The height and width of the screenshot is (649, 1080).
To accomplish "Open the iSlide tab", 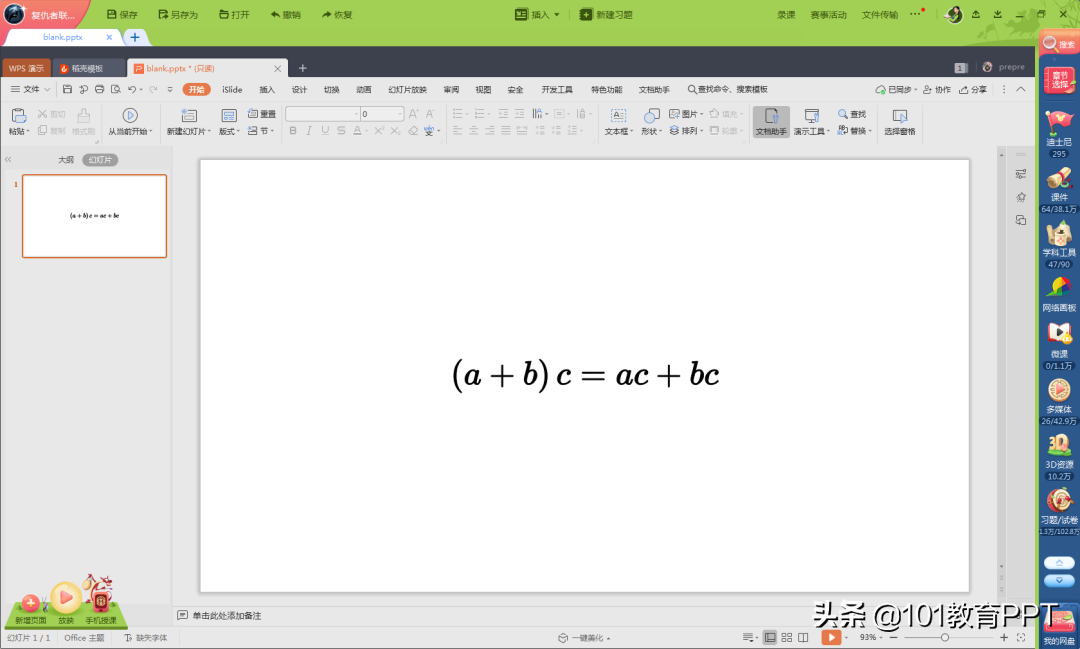I will pos(232,90).
